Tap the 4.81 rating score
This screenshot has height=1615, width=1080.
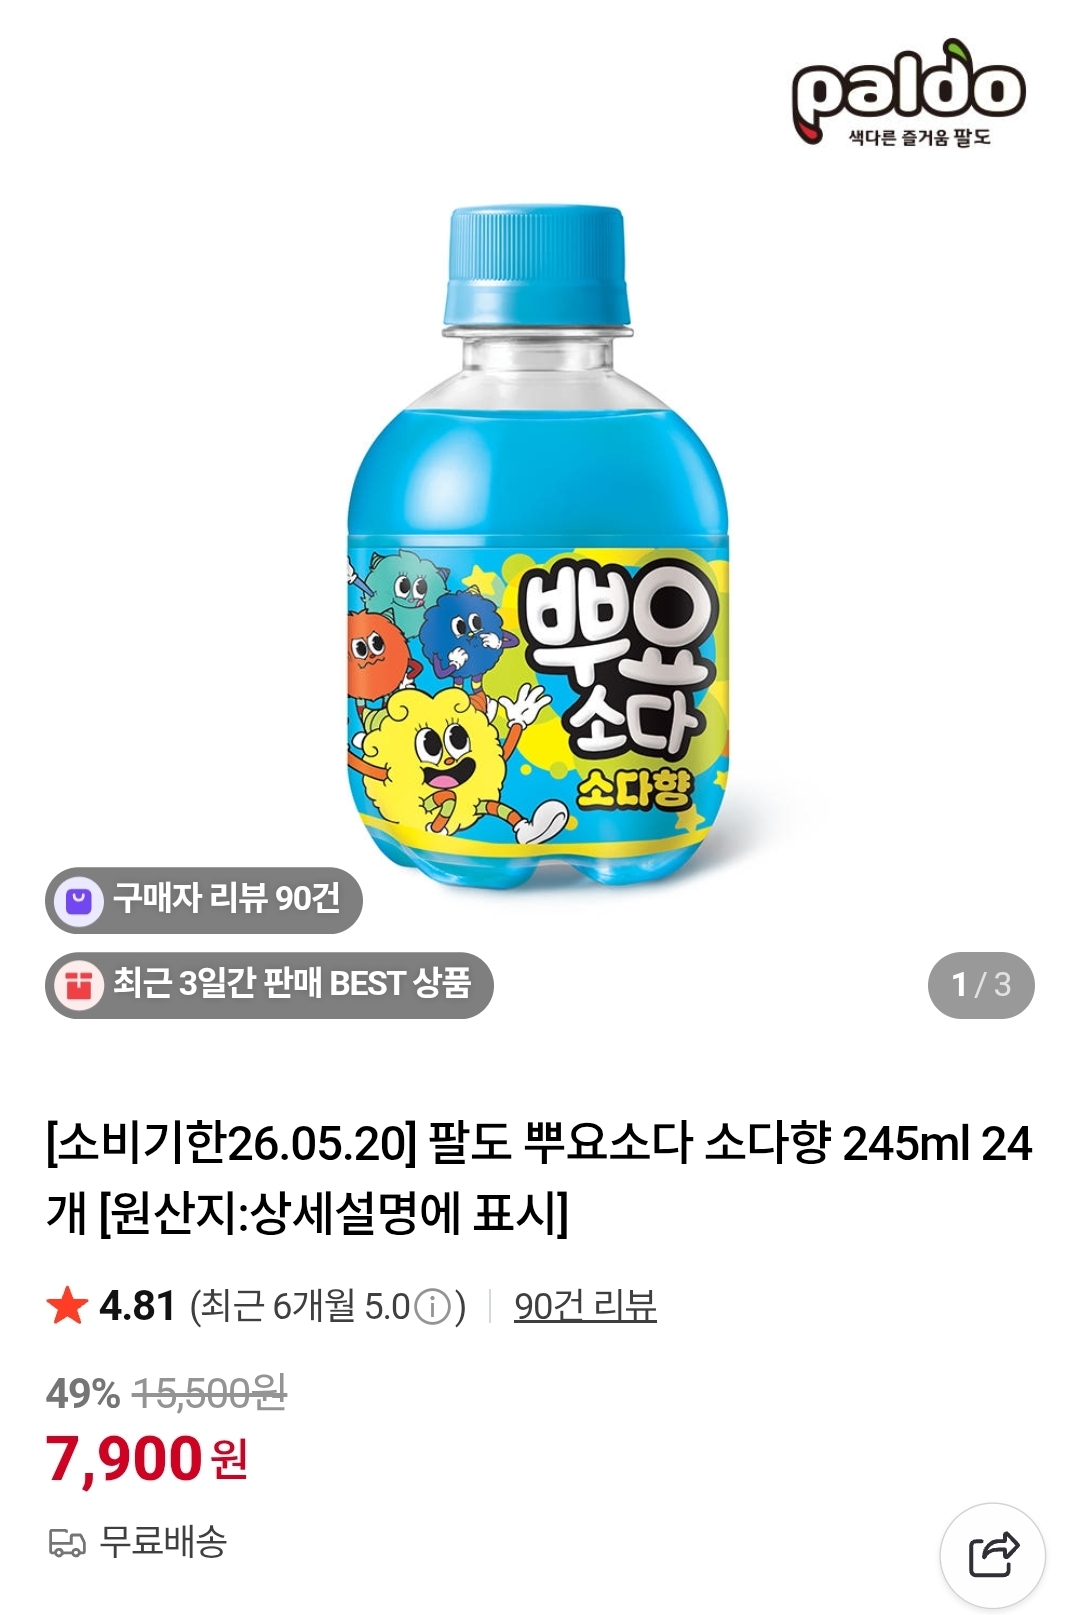[137, 1306]
